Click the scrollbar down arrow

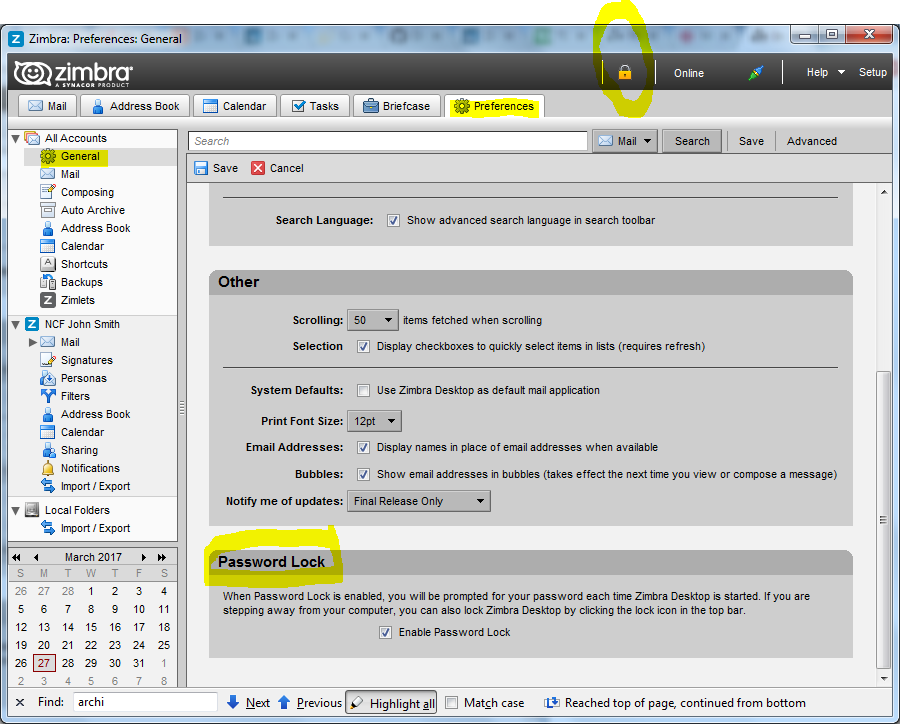click(884, 679)
